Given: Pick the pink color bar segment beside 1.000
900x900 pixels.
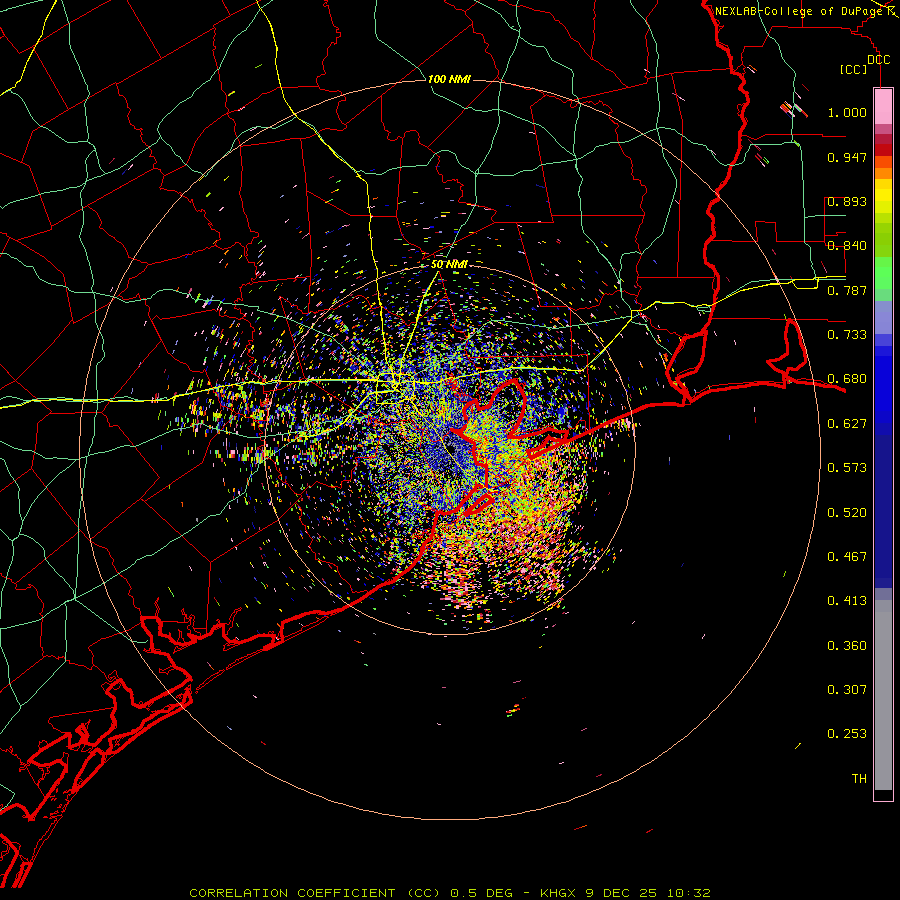Looking at the screenshot, I should [x=883, y=107].
